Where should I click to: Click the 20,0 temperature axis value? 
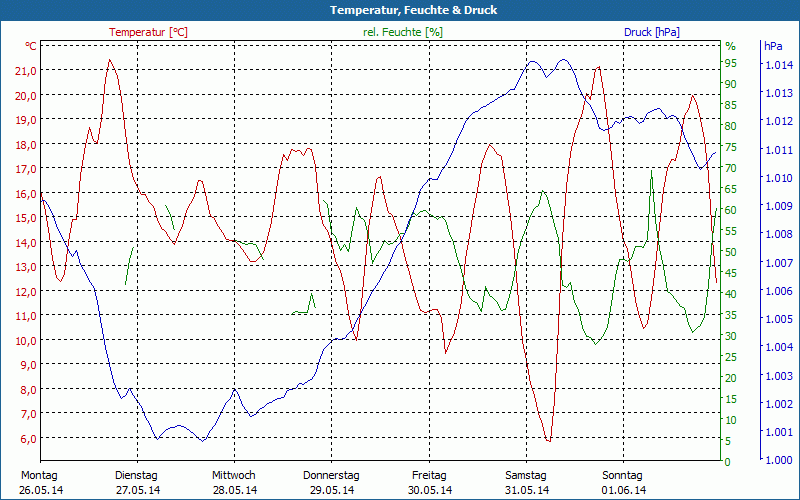click(x=26, y=95)
